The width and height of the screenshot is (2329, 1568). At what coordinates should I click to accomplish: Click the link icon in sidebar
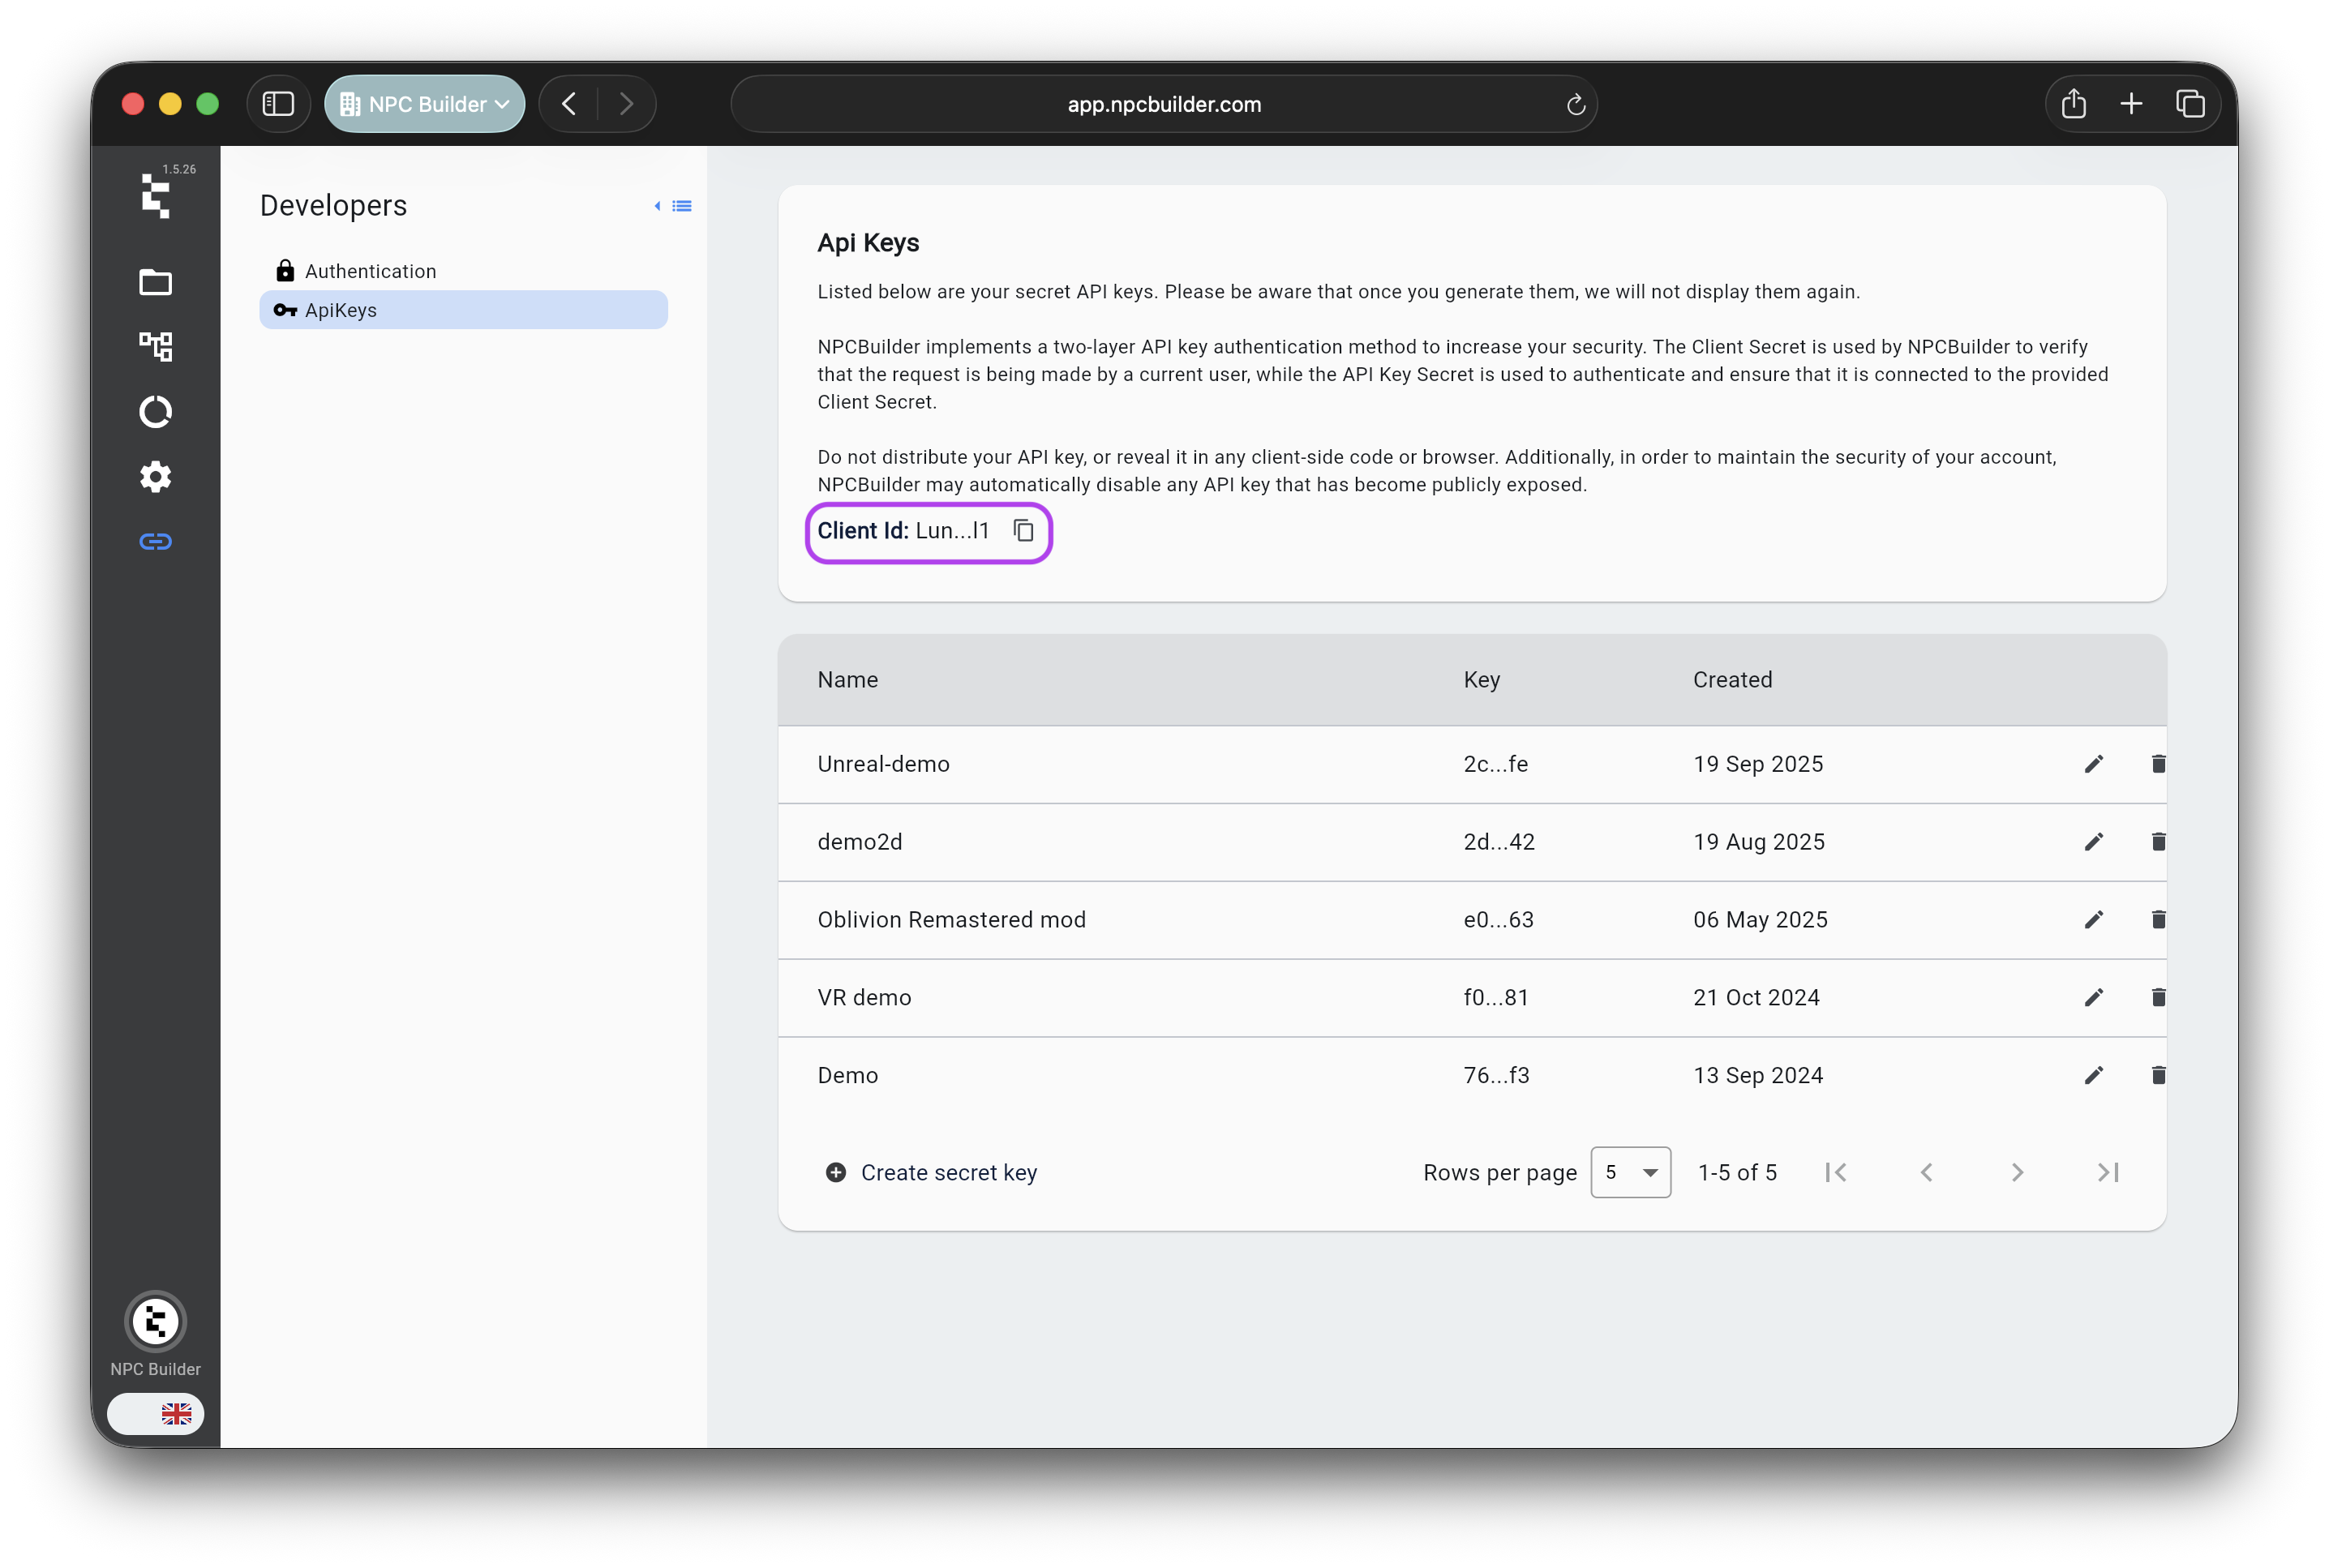155,542
